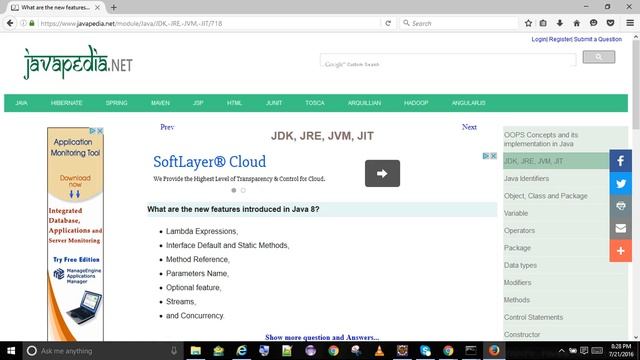Click the Register link
This screenshot has width=640, height=360.
tap(560, 39)
